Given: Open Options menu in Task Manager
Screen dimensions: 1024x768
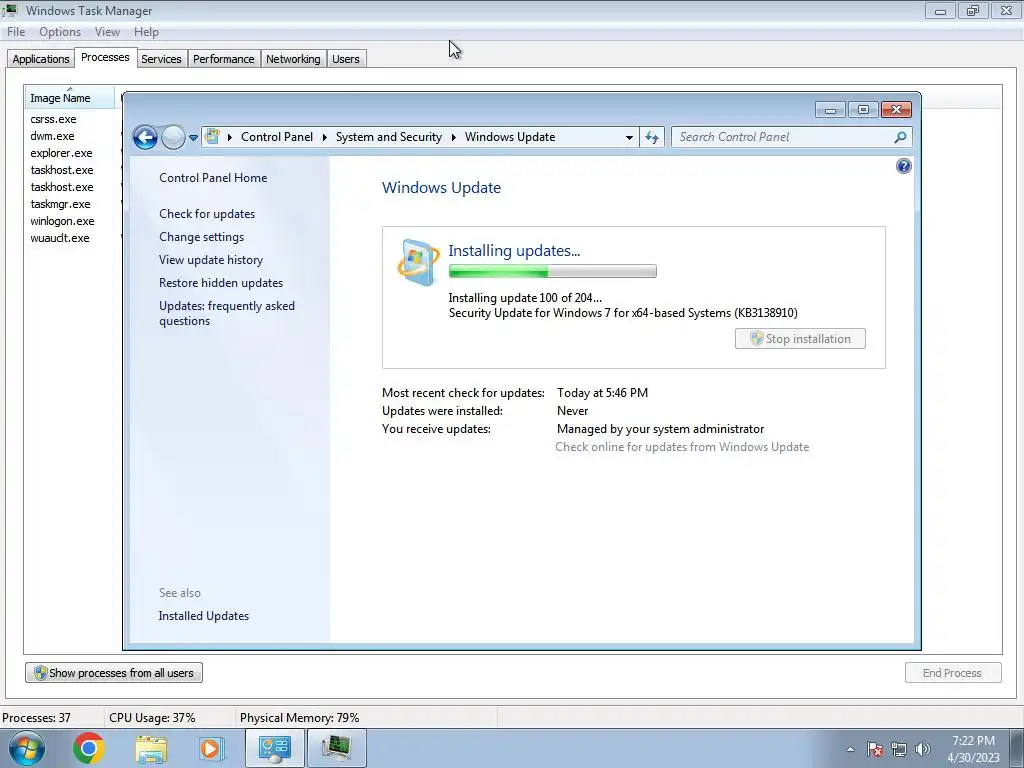Looking at the screenshot, I should point(60,32).
